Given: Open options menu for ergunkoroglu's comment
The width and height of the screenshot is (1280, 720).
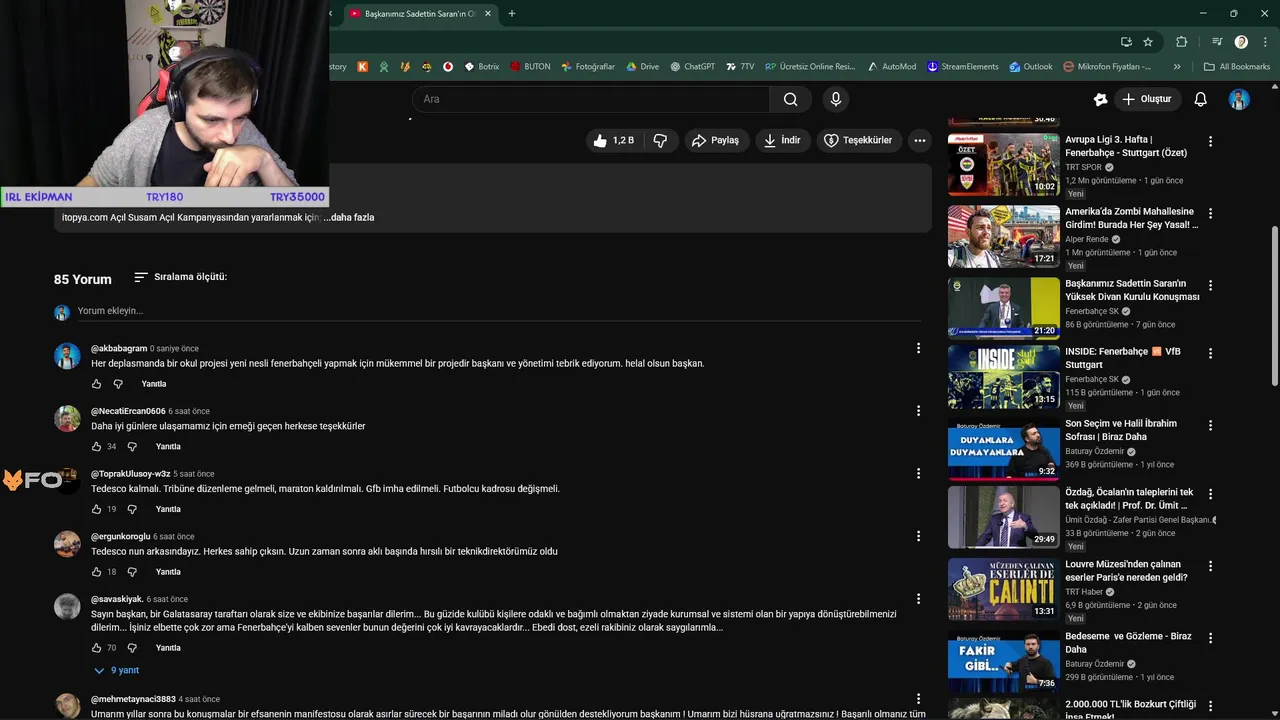Looking at the screenshot, I should pyautogui.click(x=918, y=536).
